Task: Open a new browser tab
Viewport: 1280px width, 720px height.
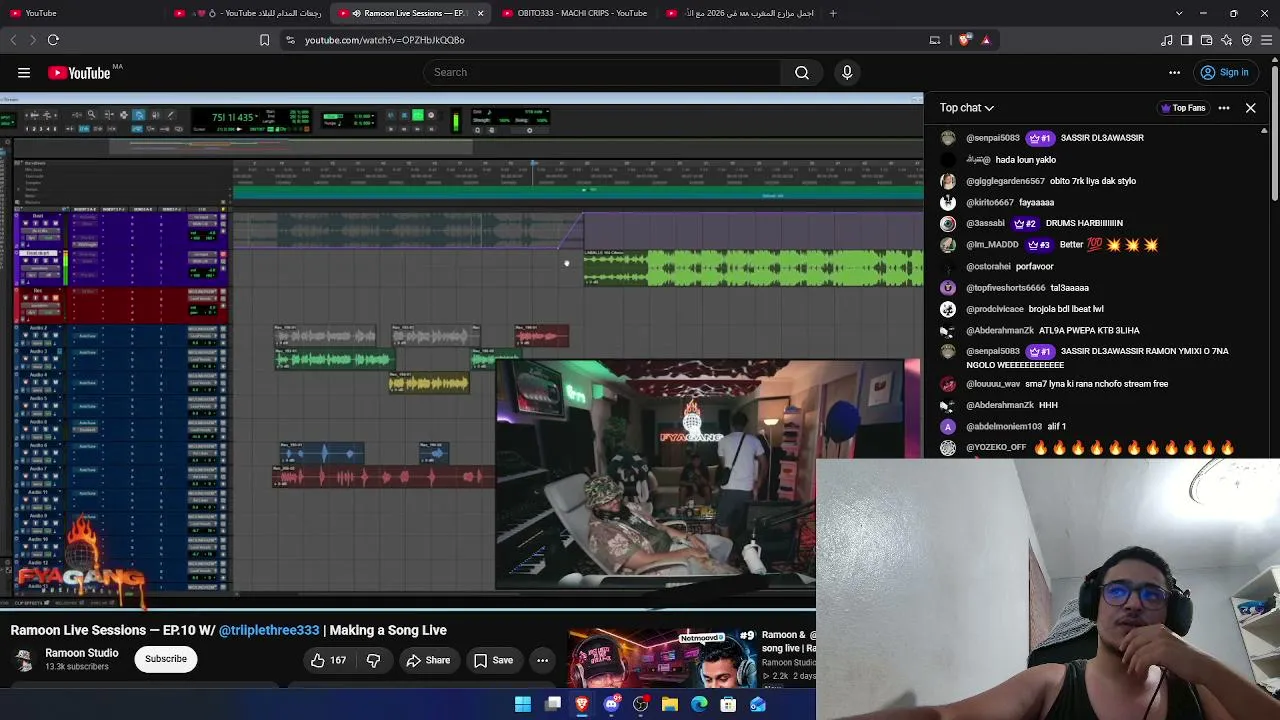Action: pos(833,13)
